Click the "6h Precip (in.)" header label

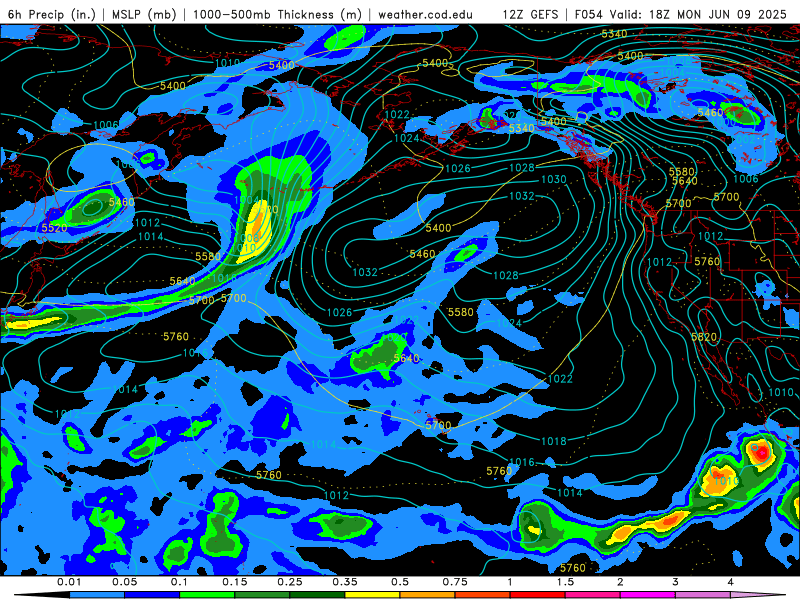pyautogui.click(x=52, y=14)
